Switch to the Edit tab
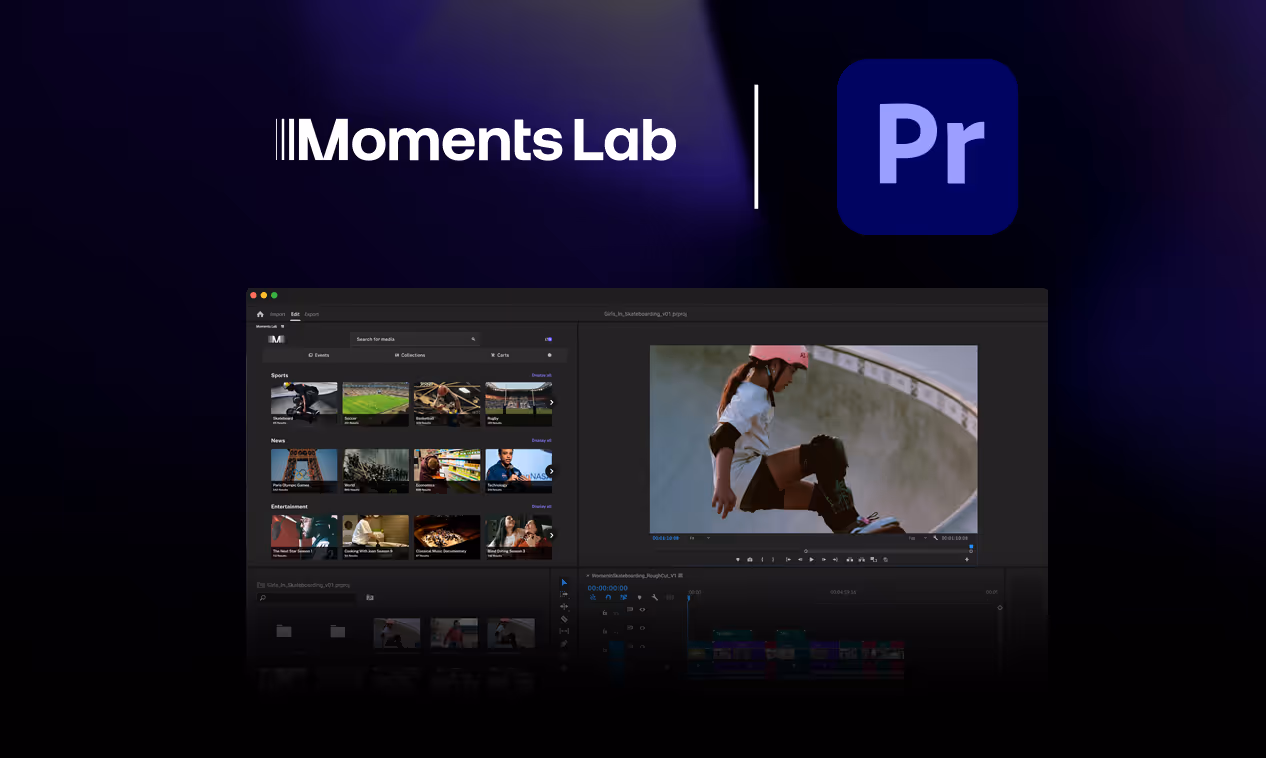Image resolution: width=1266 pixels, height=758 pixels. click(x=295, y=314)
